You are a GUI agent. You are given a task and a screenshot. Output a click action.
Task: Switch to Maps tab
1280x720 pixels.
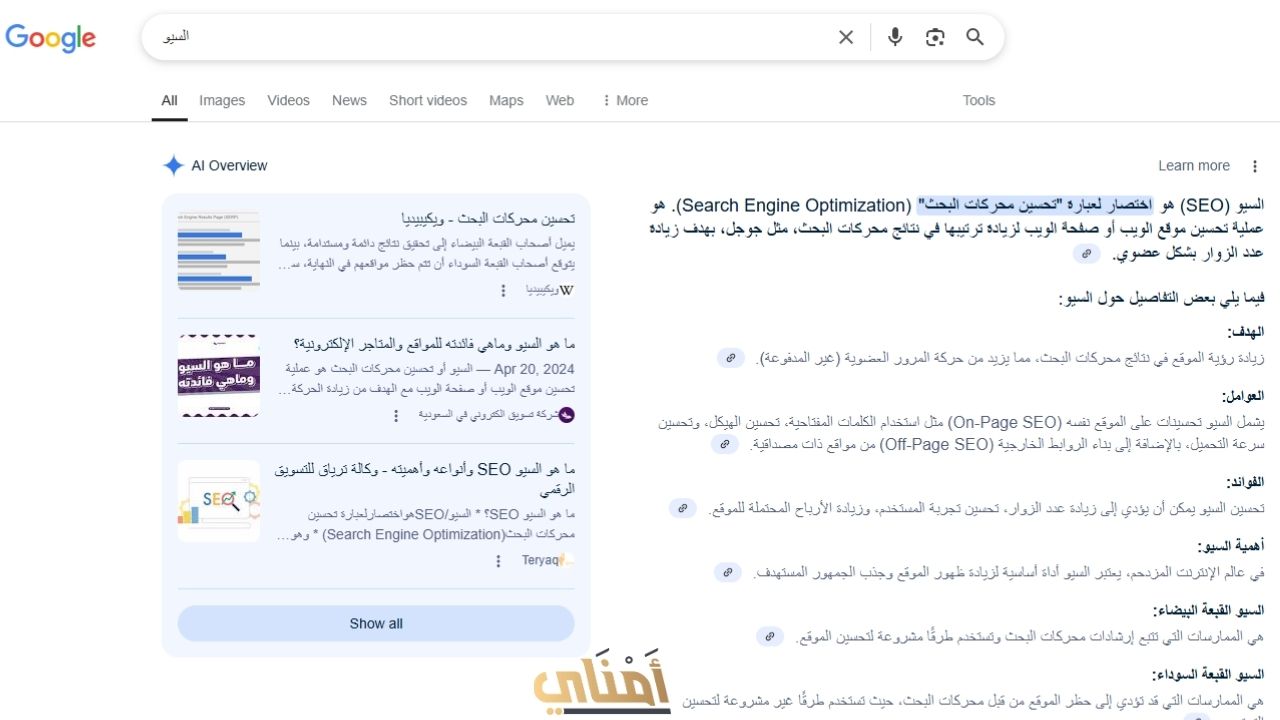point(506,100)
